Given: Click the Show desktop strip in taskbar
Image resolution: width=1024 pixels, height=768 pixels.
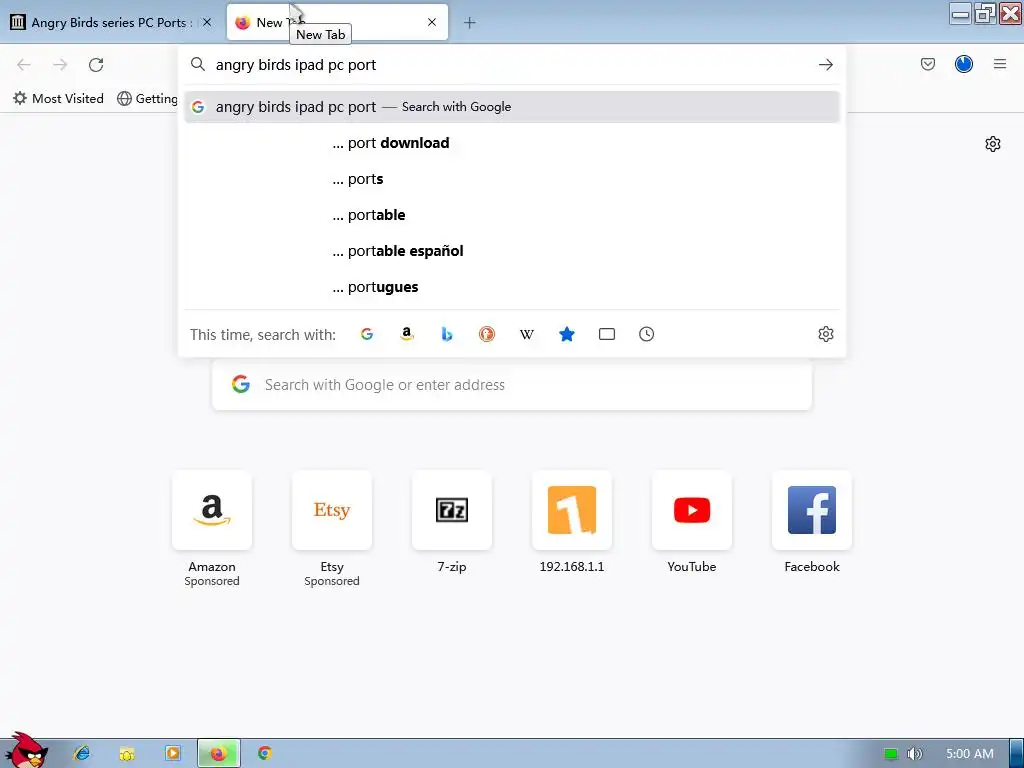Looking at the screenshot, I should point(1016,754).
